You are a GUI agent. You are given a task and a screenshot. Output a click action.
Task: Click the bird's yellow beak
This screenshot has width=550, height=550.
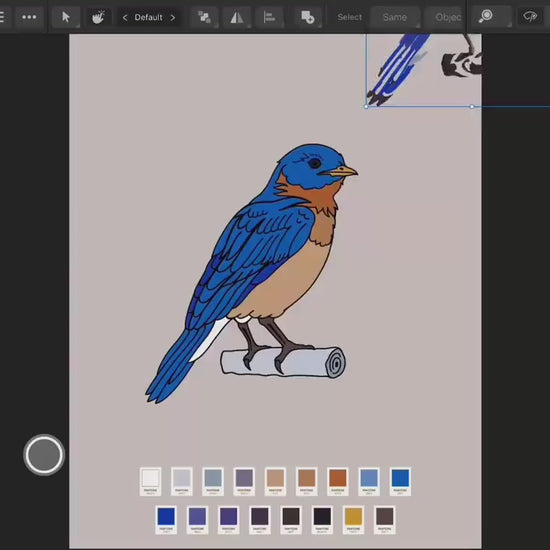pos(340,172)
